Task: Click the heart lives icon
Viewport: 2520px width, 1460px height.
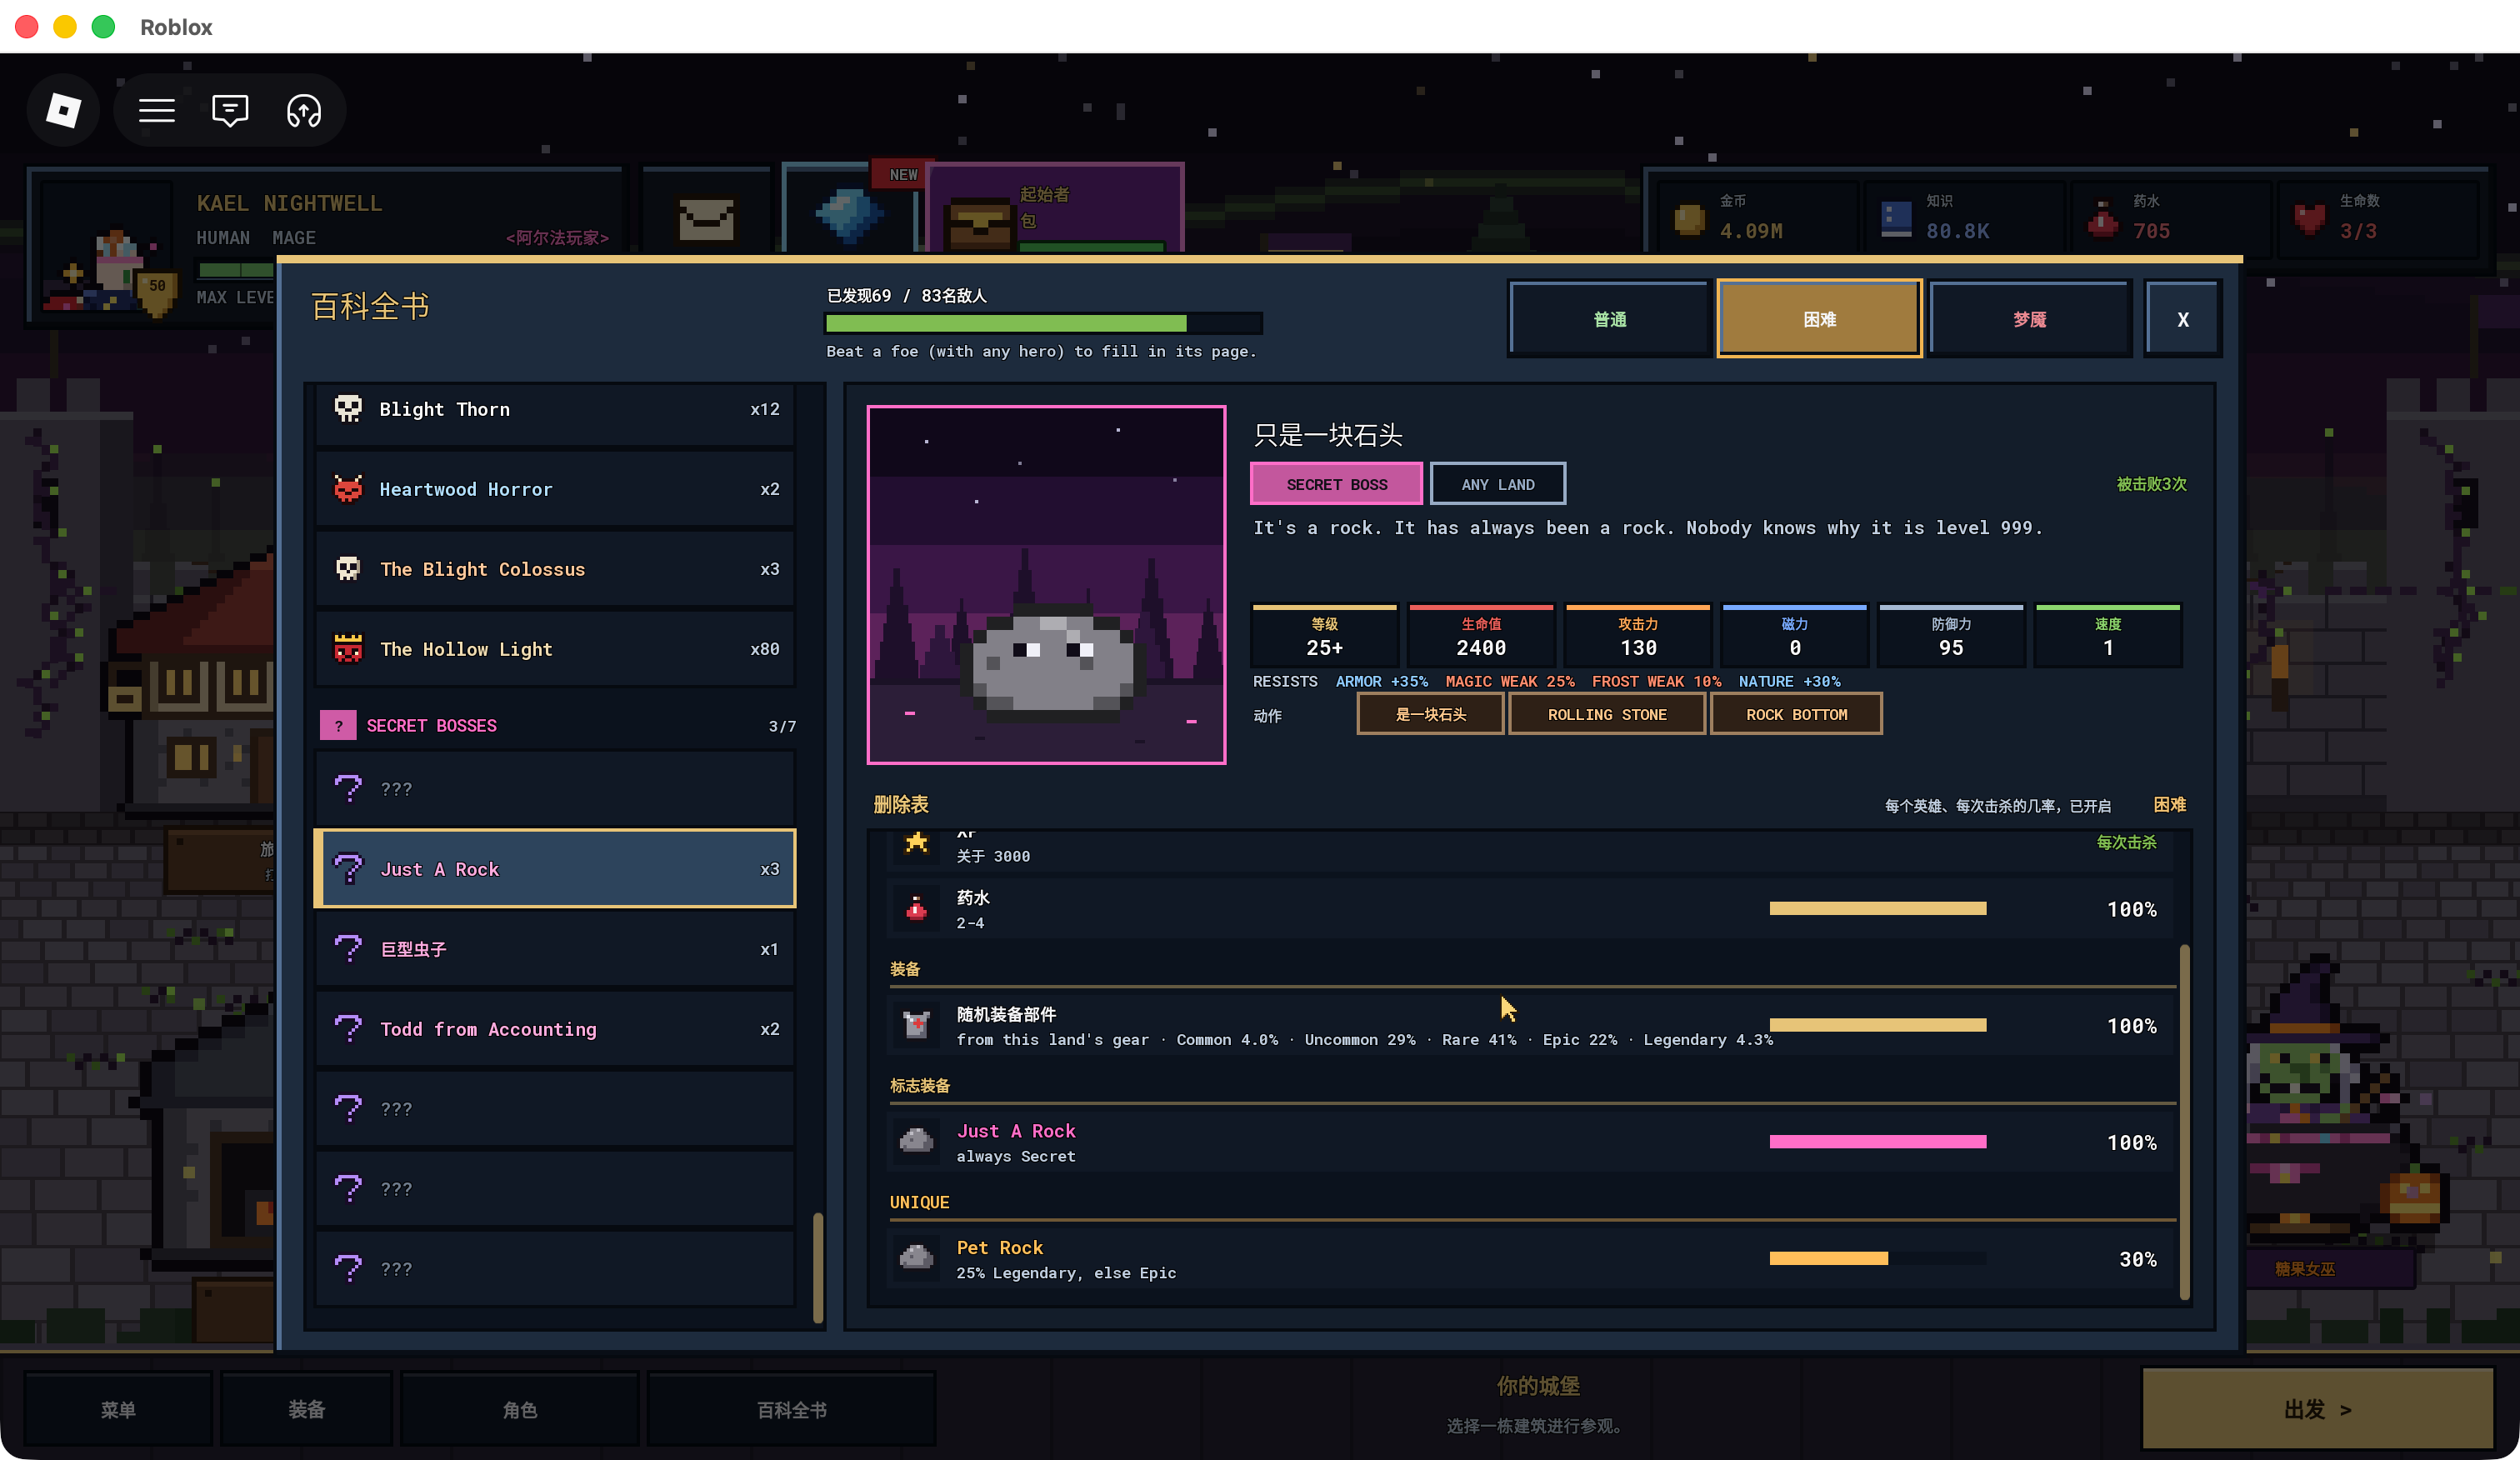Action: pos(2309,218)
